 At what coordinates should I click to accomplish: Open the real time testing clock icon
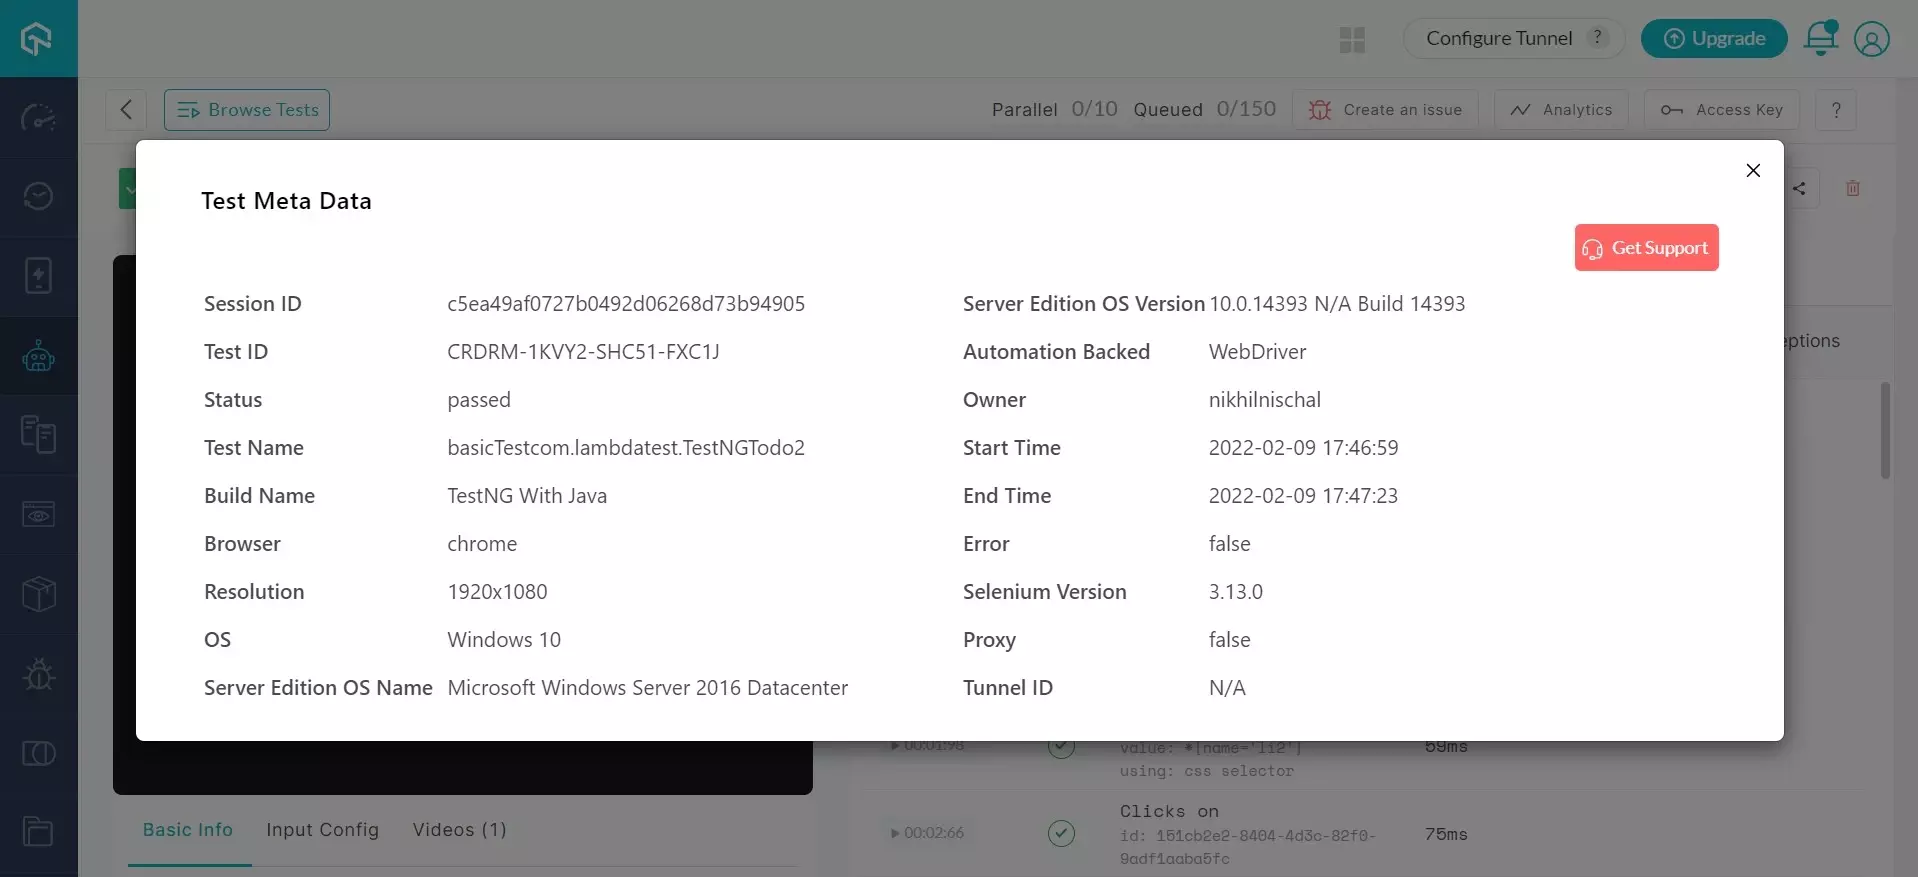[x=38, y=196]
